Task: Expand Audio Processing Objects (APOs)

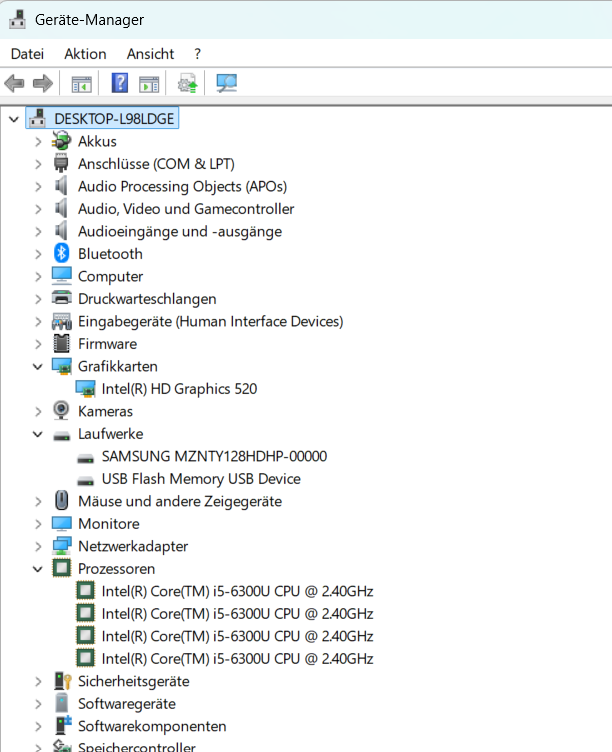Action: click(x=38, y=187)
